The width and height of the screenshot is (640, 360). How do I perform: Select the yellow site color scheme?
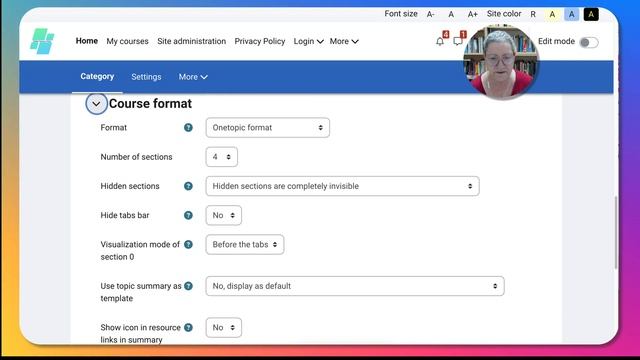(552, 14)
